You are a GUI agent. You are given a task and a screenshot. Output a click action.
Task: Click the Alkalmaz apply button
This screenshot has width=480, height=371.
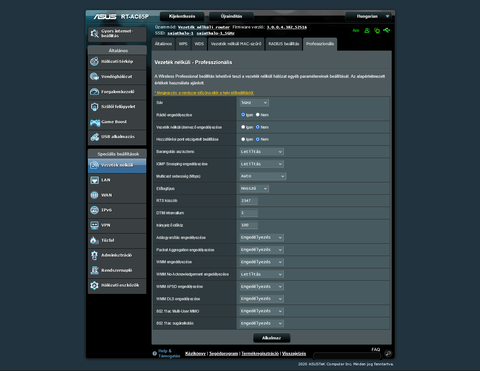[x=271, y=338]
